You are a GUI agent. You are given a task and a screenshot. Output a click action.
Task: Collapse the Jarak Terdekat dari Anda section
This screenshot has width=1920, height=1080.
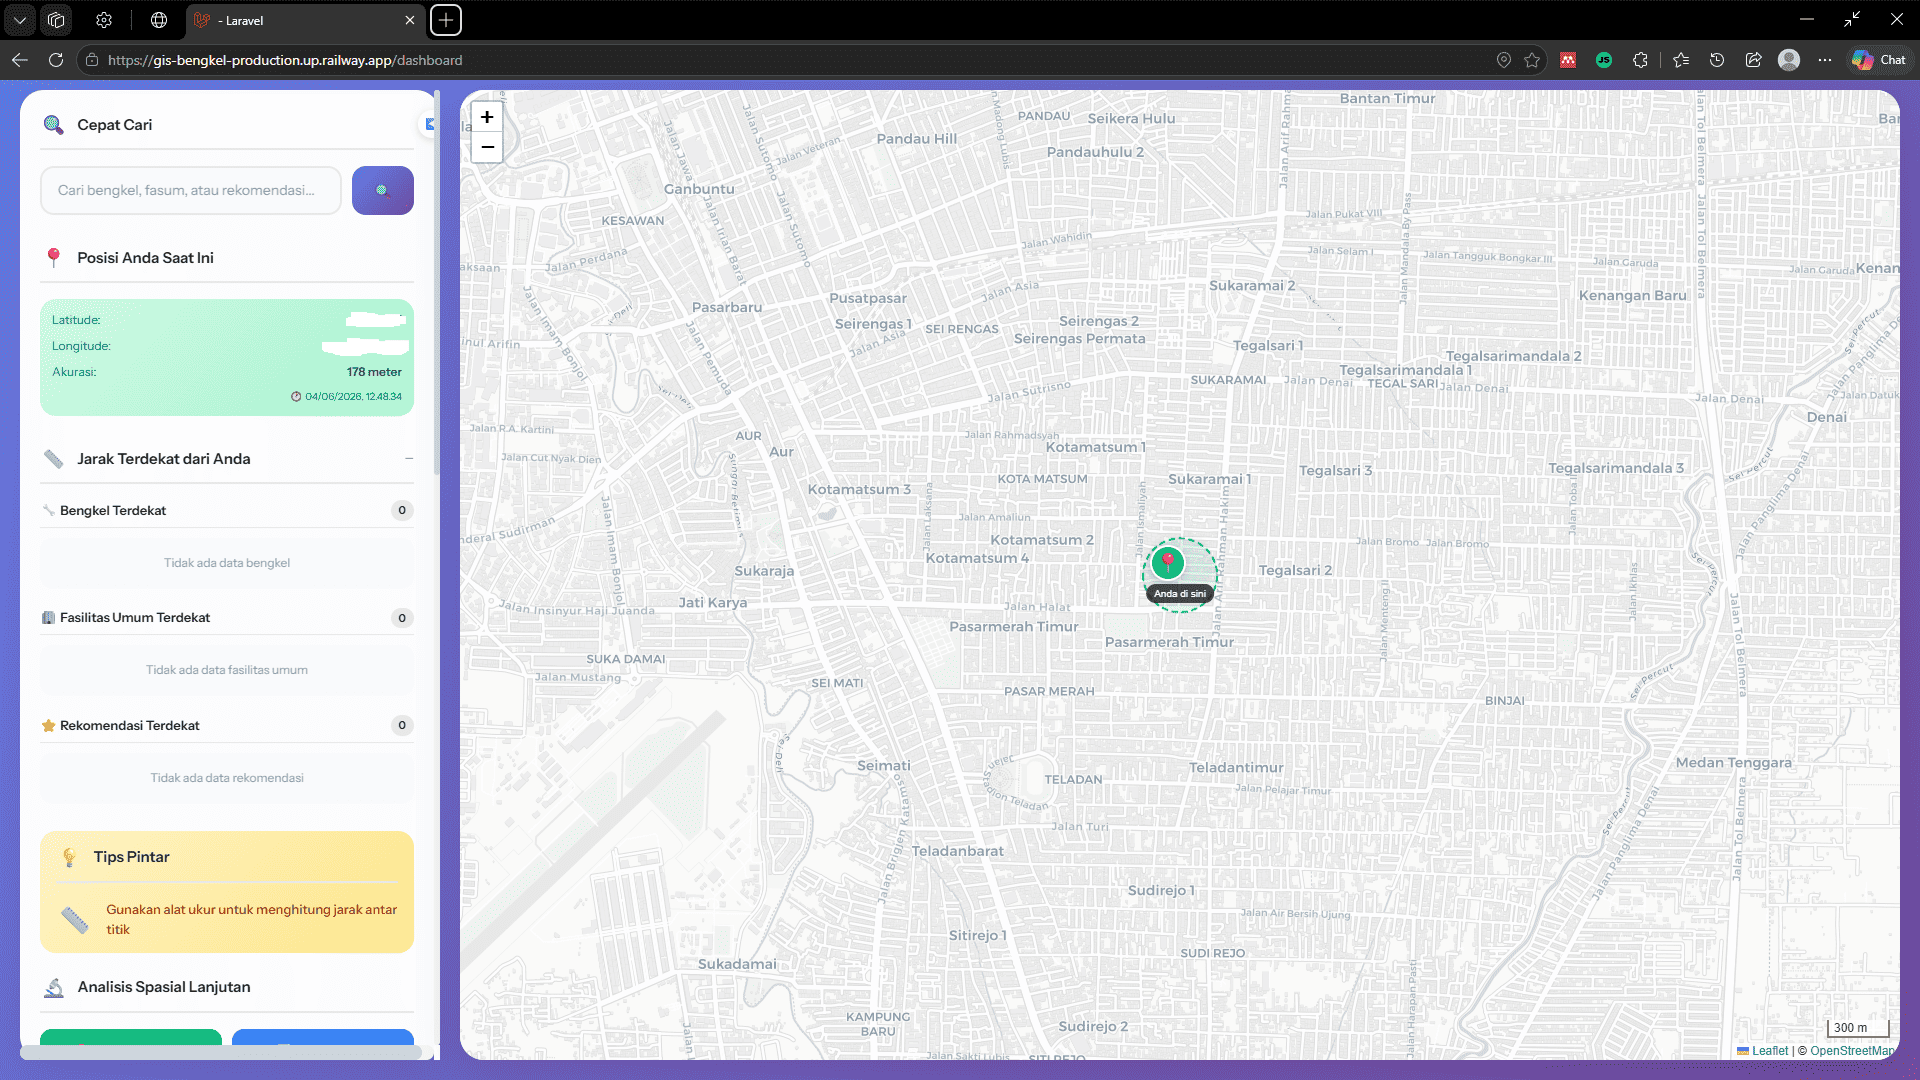click(x=409, y=459)
